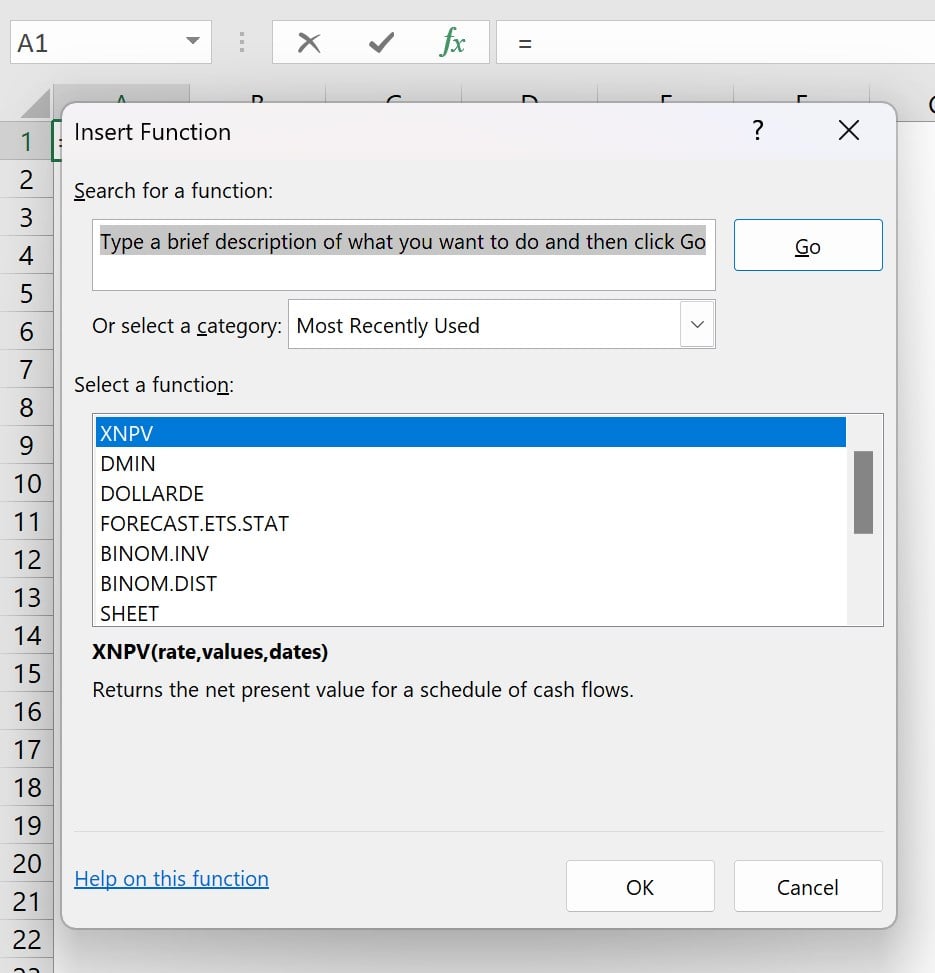
Task: Select DMIN in the function list
Action: pos(470,464)
